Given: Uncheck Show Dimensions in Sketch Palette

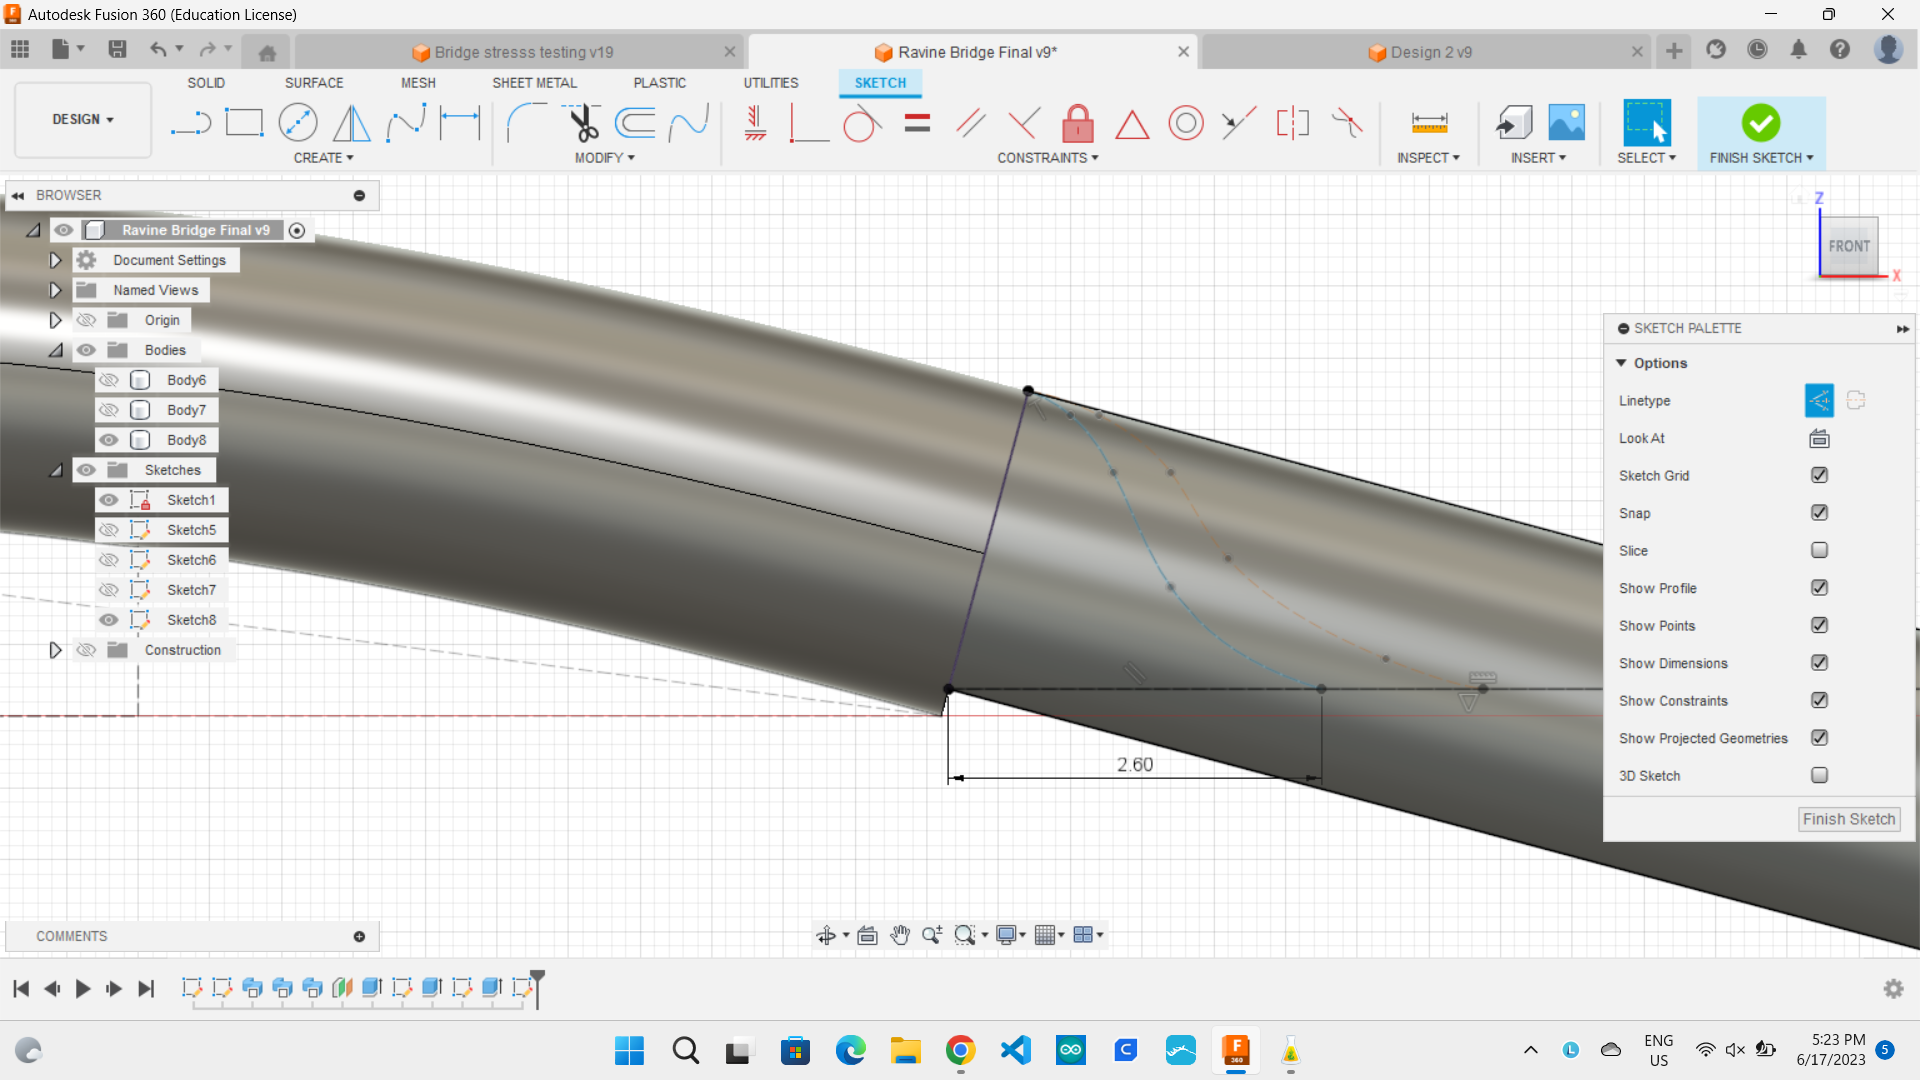Looking at the screenshot, I should [1820, 663].
